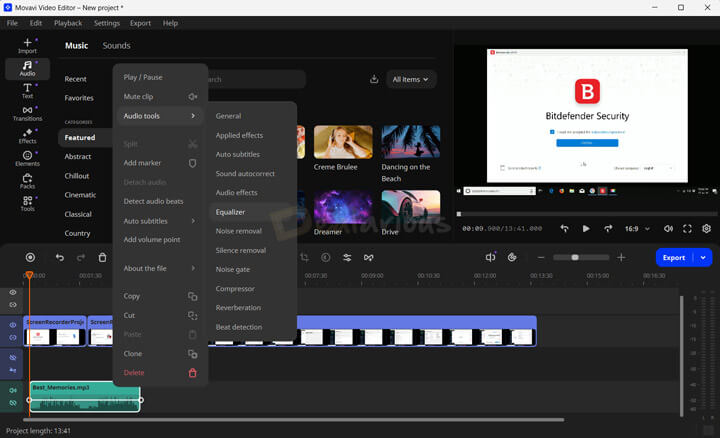Open the Transitions panel in the sidebar
The image size is (720, 438).
coord(27,113)
